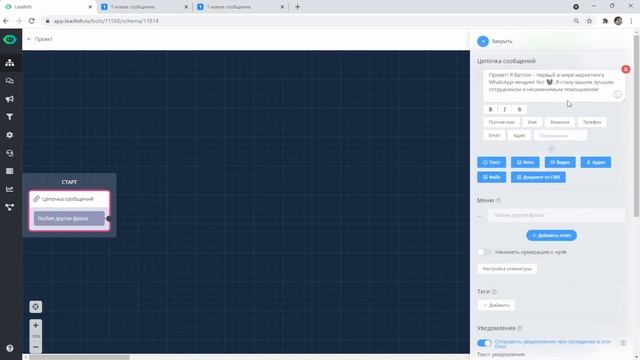Add an Аудио message block
The height and width of the screenshot is (360, 640).
point(596,162)
